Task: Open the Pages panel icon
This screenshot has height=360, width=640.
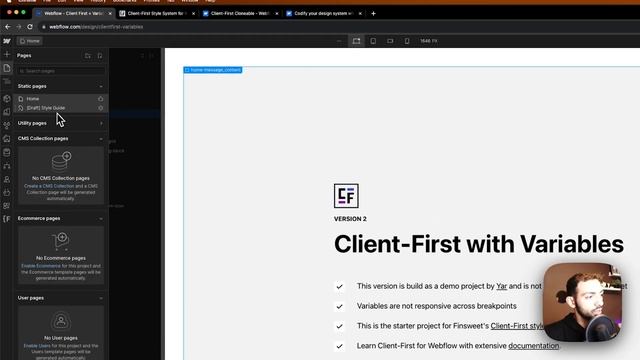Action: 7,68
